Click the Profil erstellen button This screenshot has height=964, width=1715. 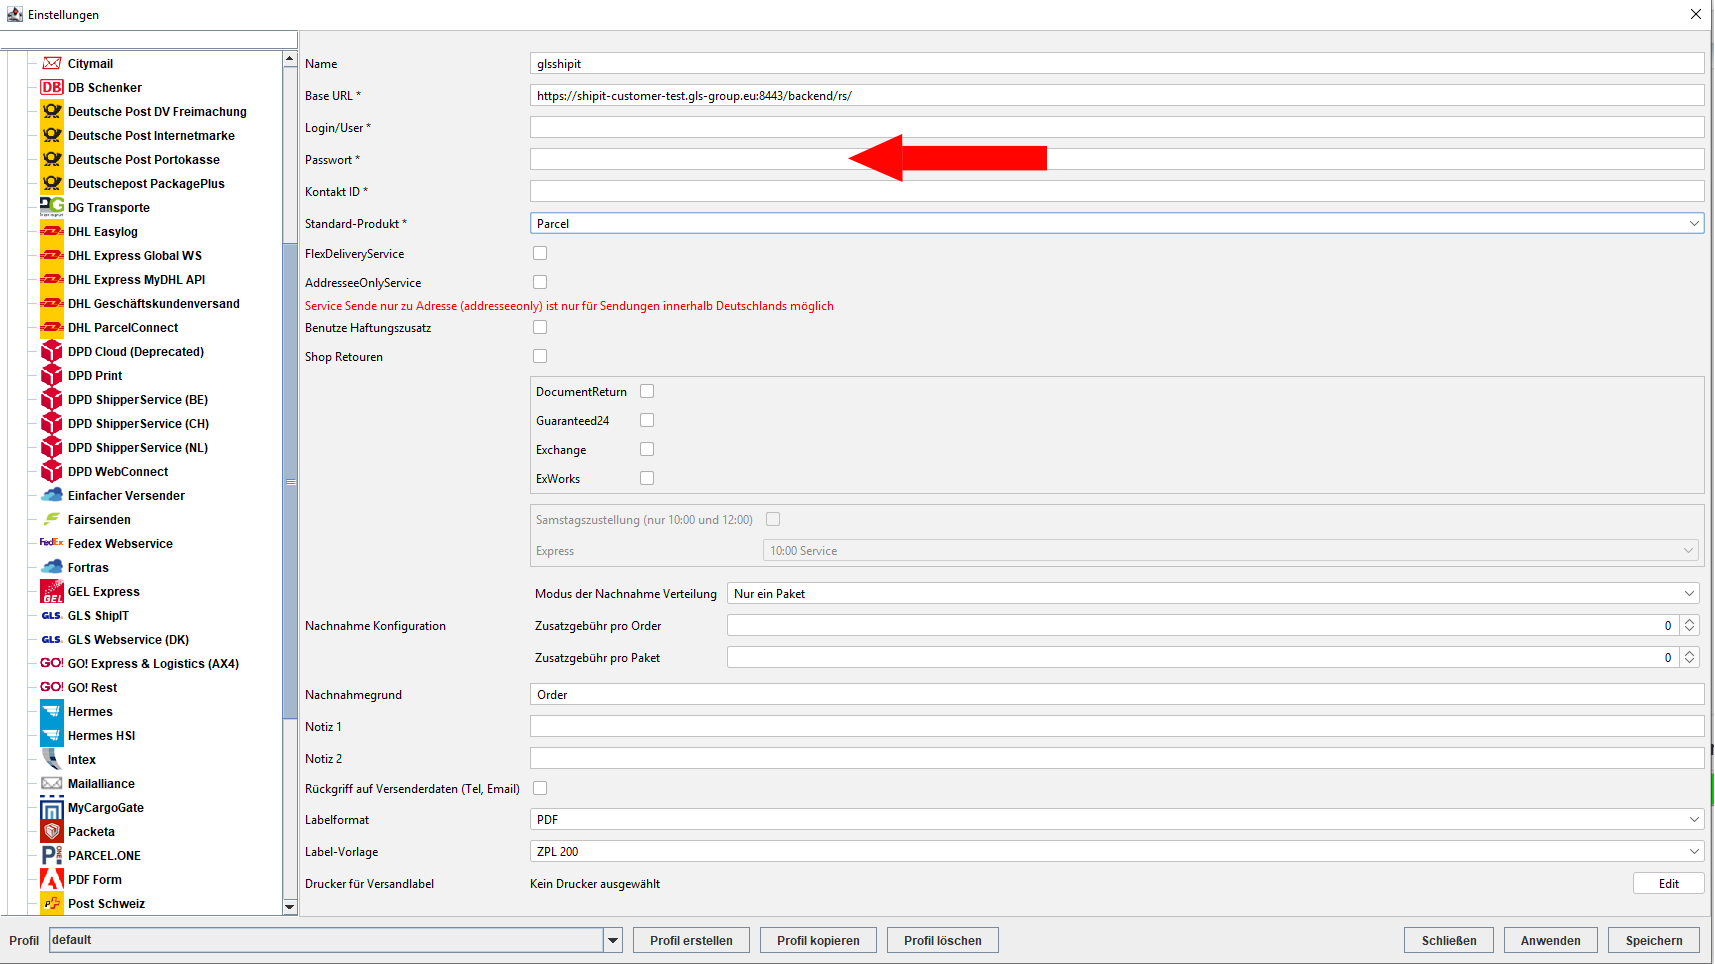pyautogui.click(x=691, y=940)
